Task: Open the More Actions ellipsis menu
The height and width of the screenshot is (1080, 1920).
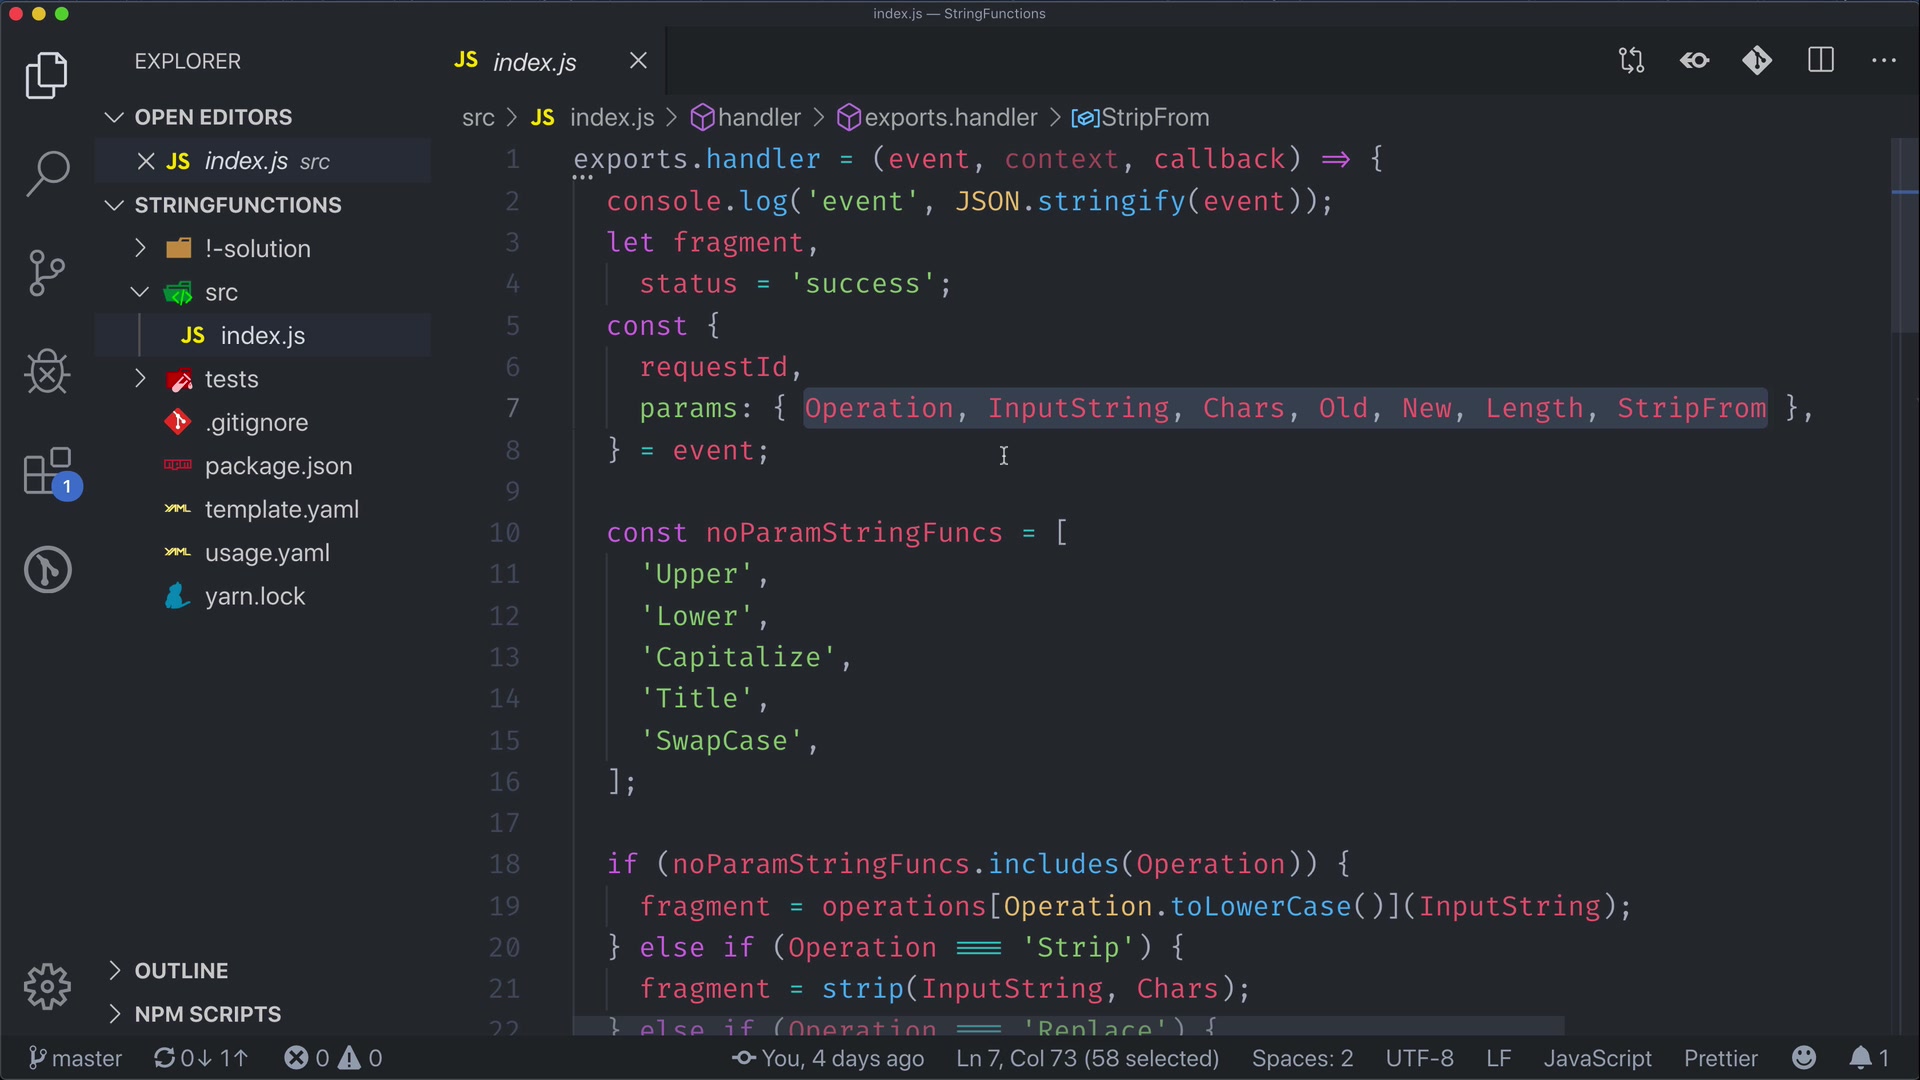Action: (1883, 61)
